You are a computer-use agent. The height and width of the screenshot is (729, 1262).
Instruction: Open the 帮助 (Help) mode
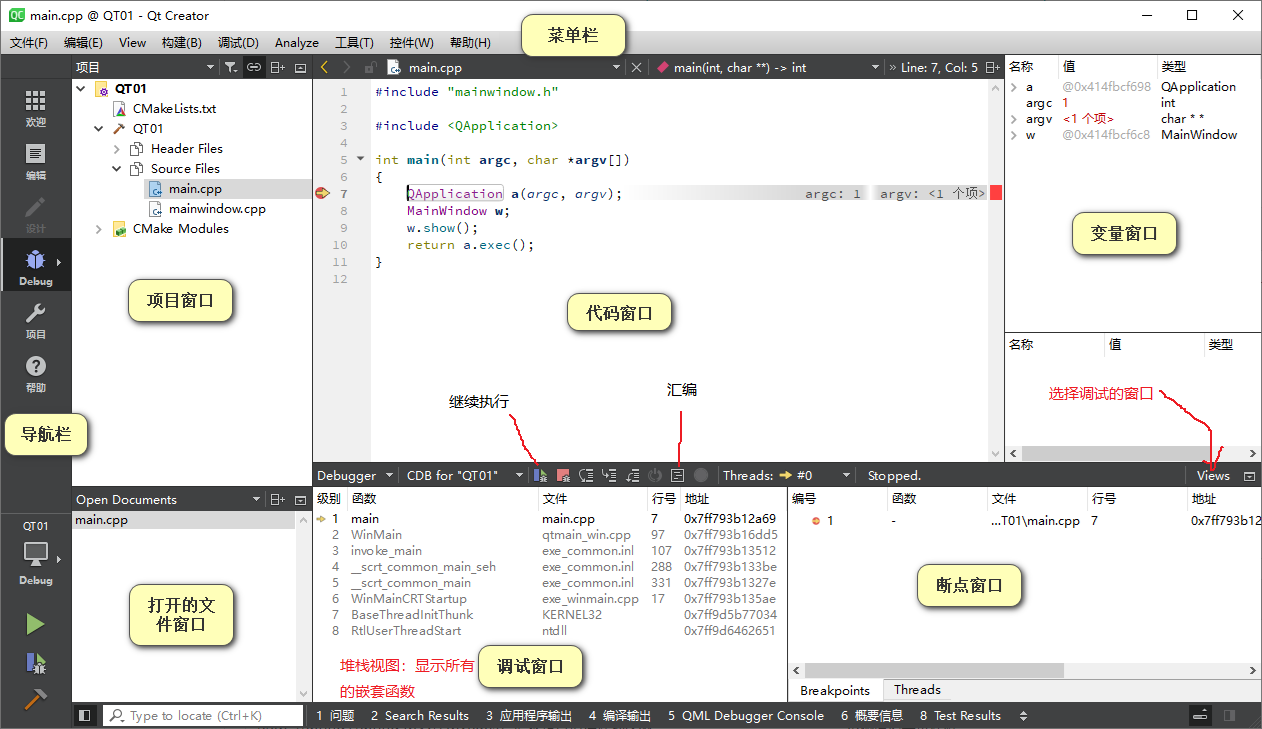click(36, 373)
